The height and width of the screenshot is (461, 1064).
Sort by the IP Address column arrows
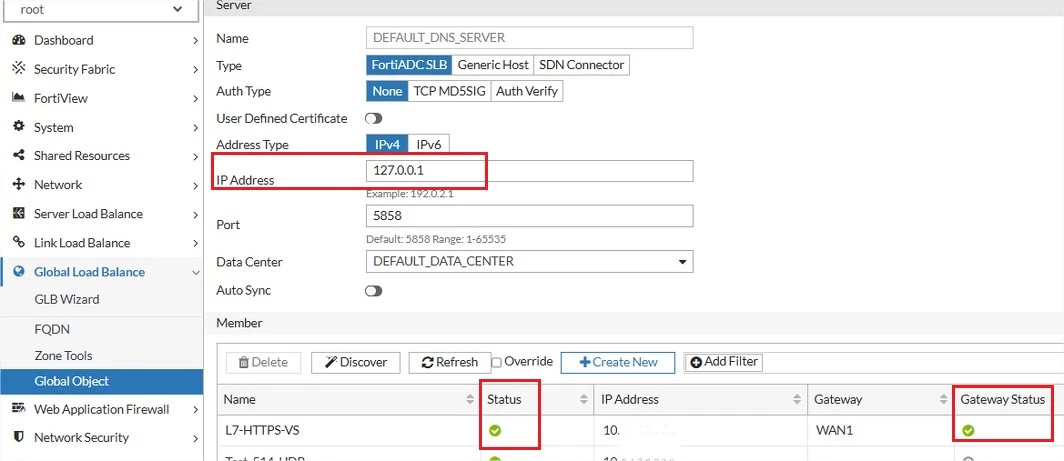[798, 400]
